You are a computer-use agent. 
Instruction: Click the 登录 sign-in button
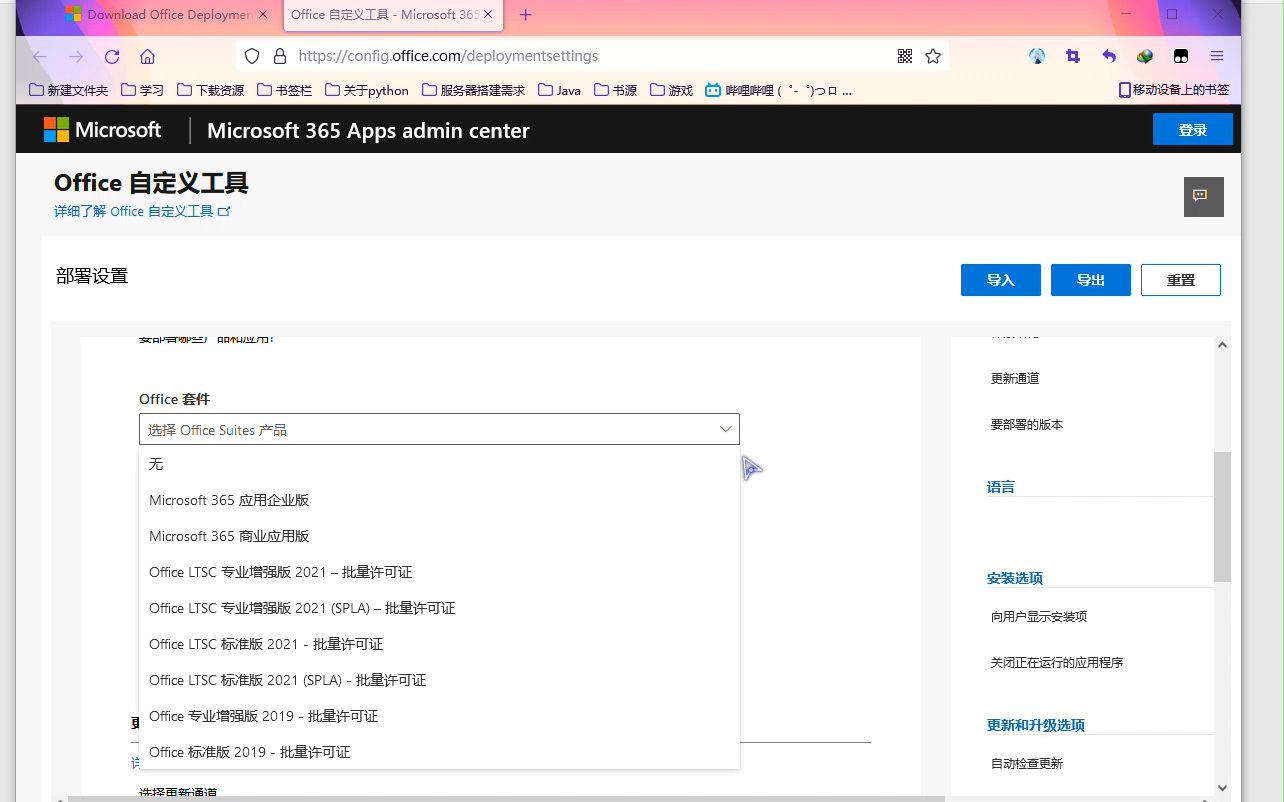coord(1192,130)
